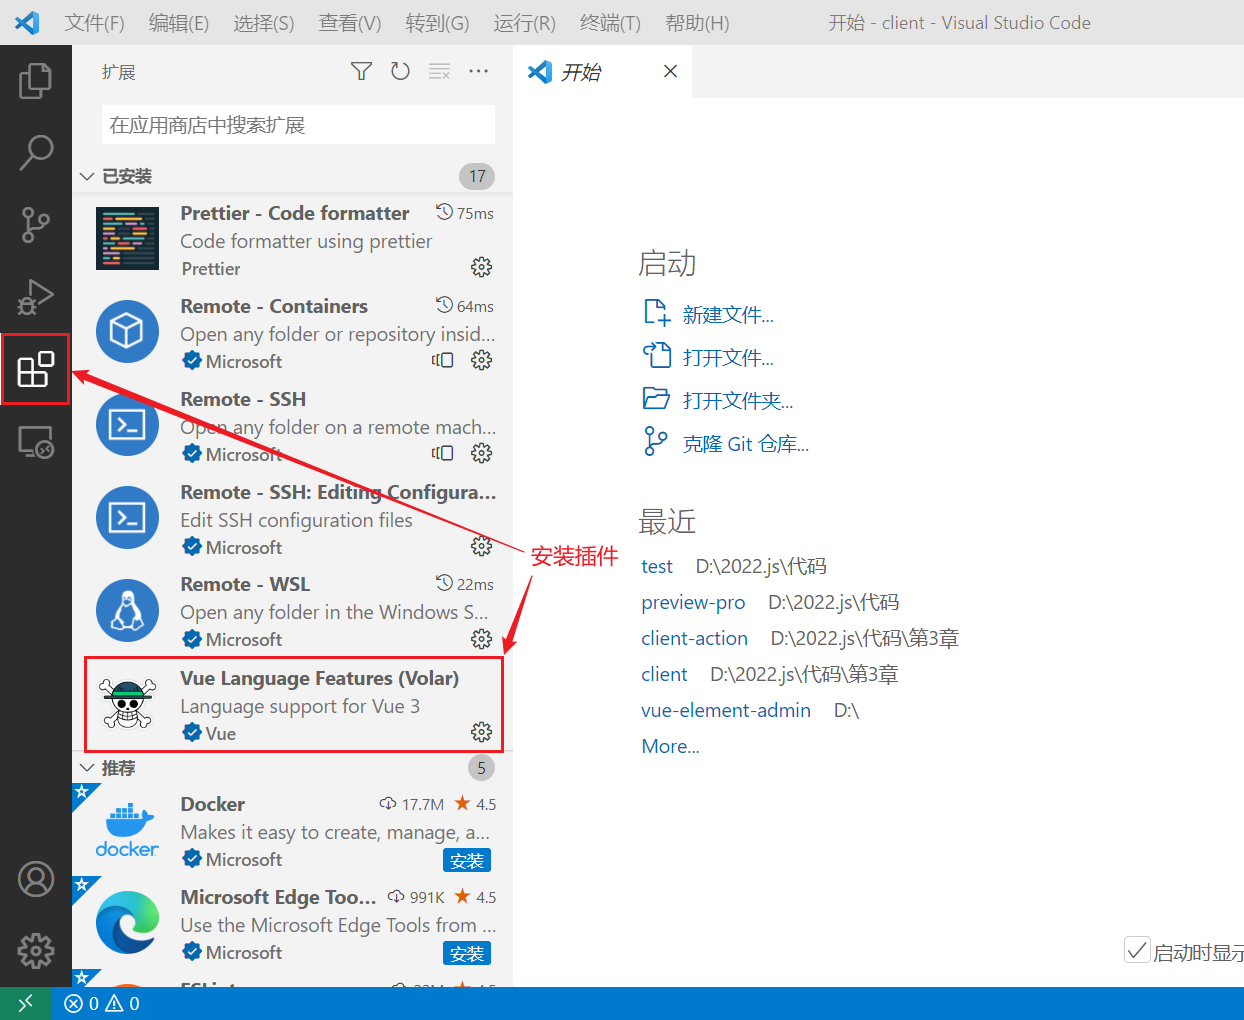Refresh the extensions list

[x=400, y=71]
